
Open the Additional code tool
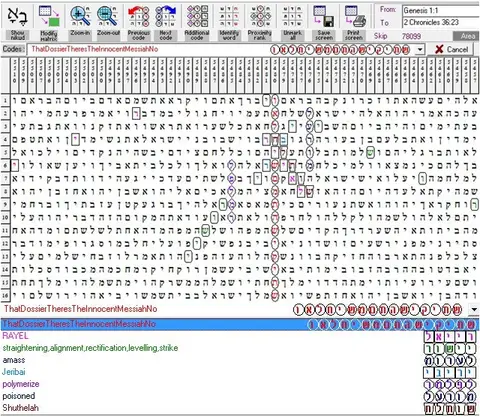pyautogui.click(x=197, y=16)
